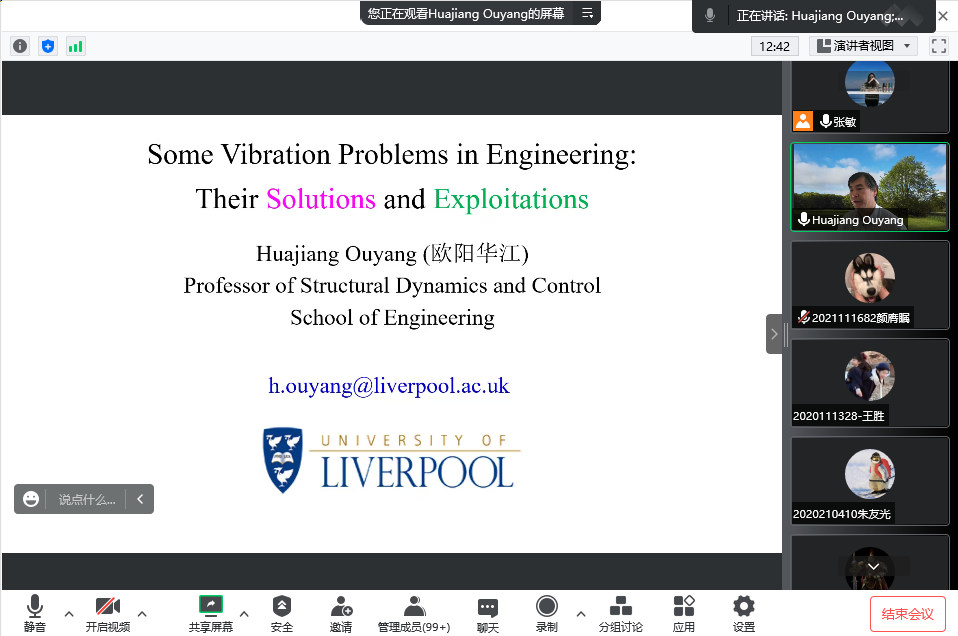This screenshot has width=958, height=636.
Task: Open the Invite (邀请) participants icon
Action: click(x=341, y=612)
